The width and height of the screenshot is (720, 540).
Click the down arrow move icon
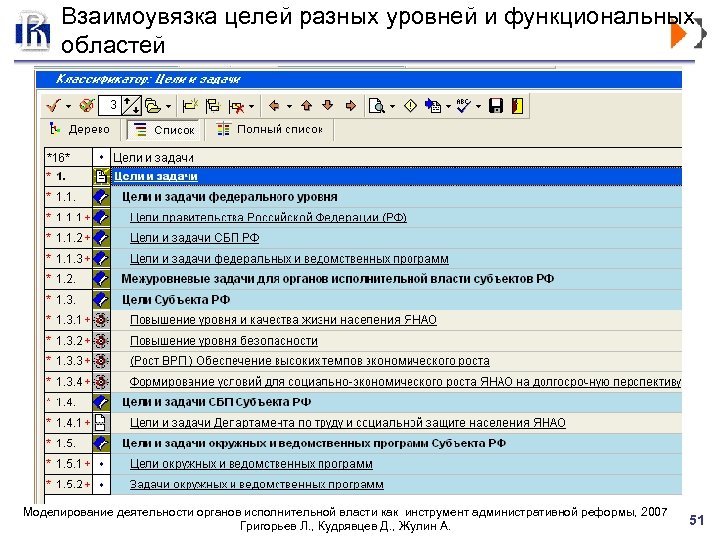pyautogui.click(x=327, y=106)
